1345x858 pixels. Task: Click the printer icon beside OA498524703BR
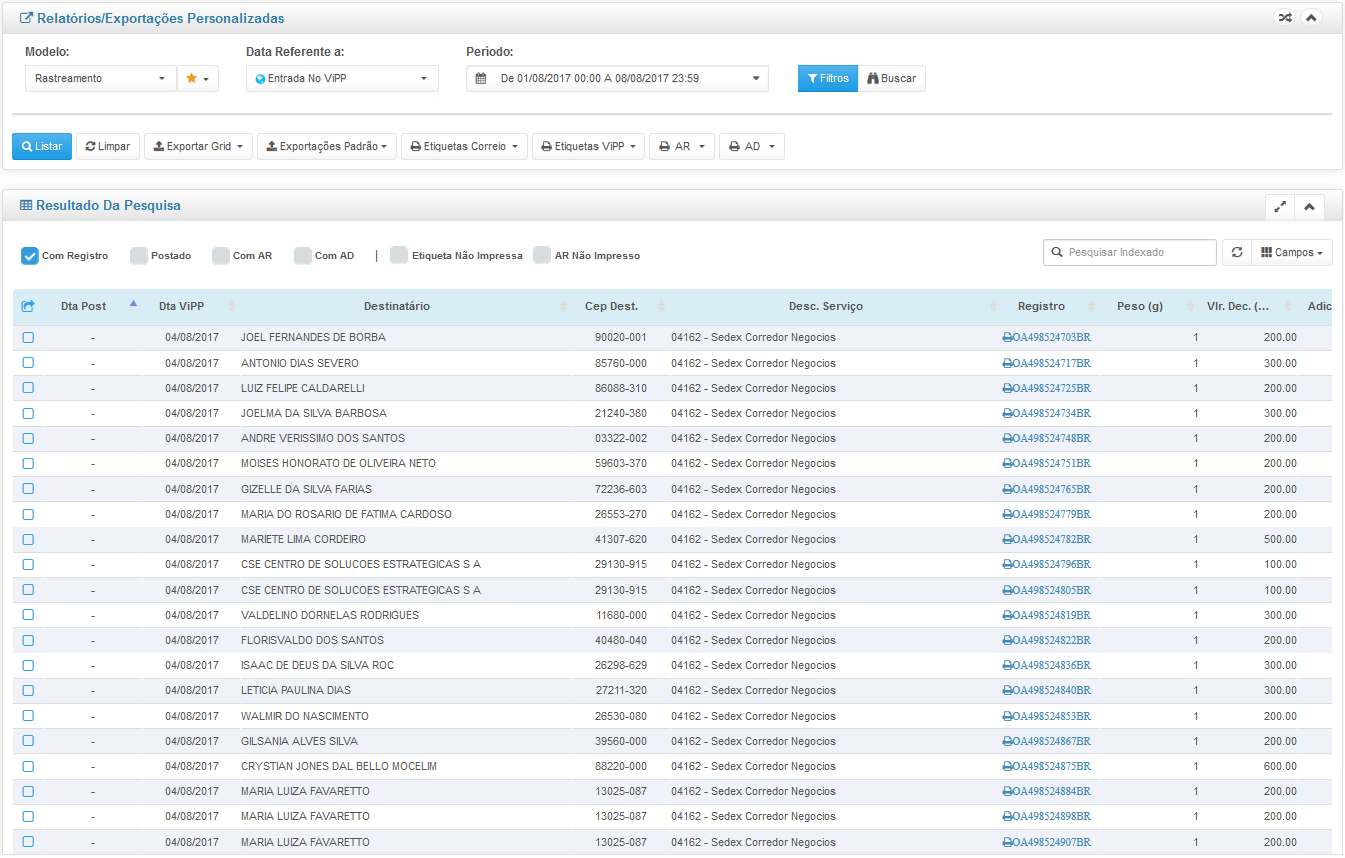click(x=1007, y=338)
